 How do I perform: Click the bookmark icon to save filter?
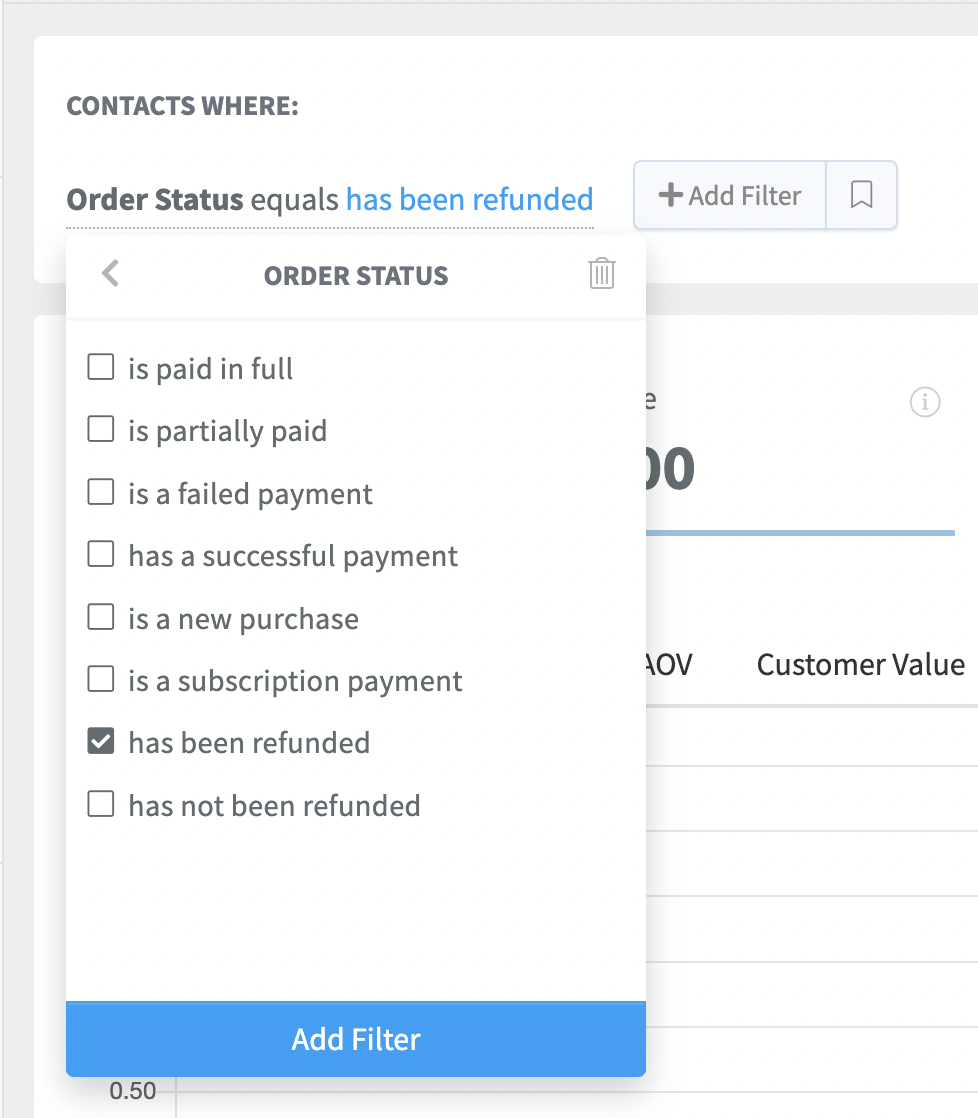(x=861, y=195)
